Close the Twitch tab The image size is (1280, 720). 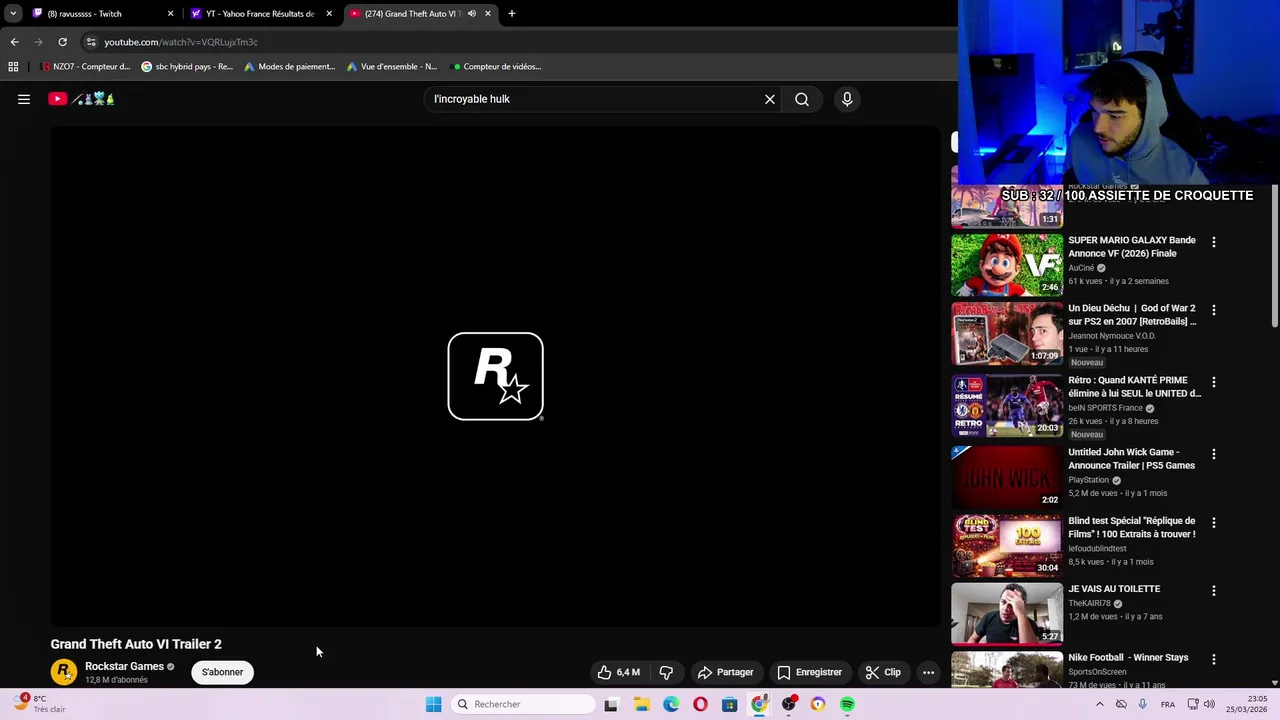pyautogui.click(x=170, y=14)
